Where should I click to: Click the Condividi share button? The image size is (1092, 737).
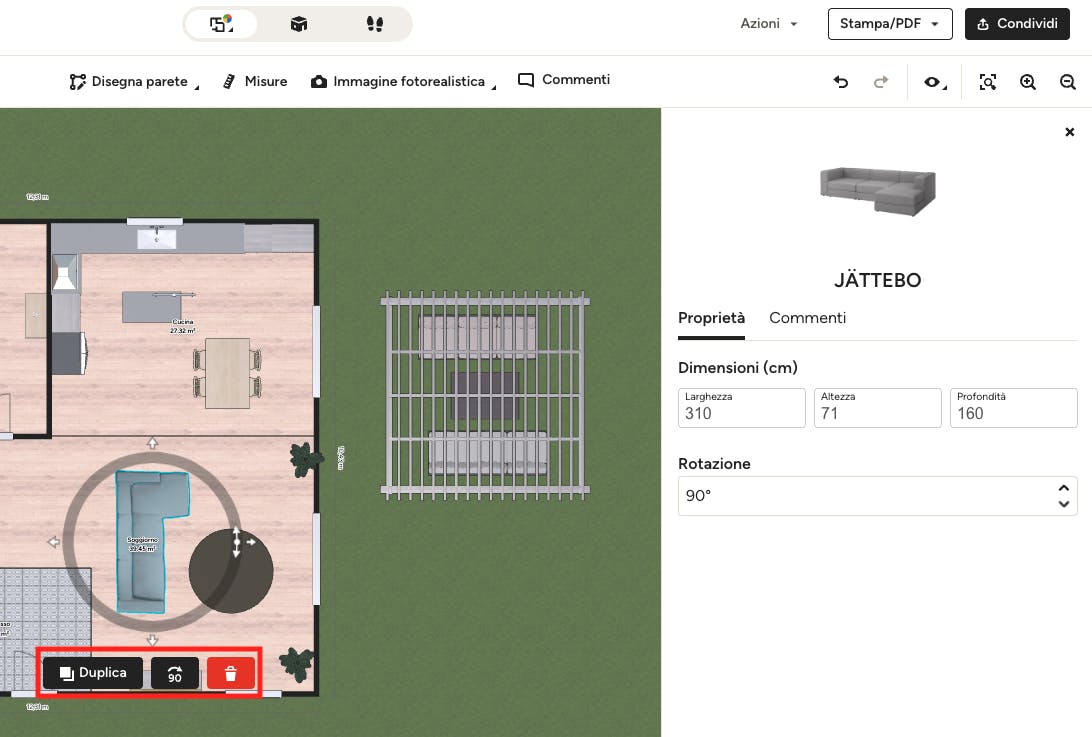(1017, 24)
